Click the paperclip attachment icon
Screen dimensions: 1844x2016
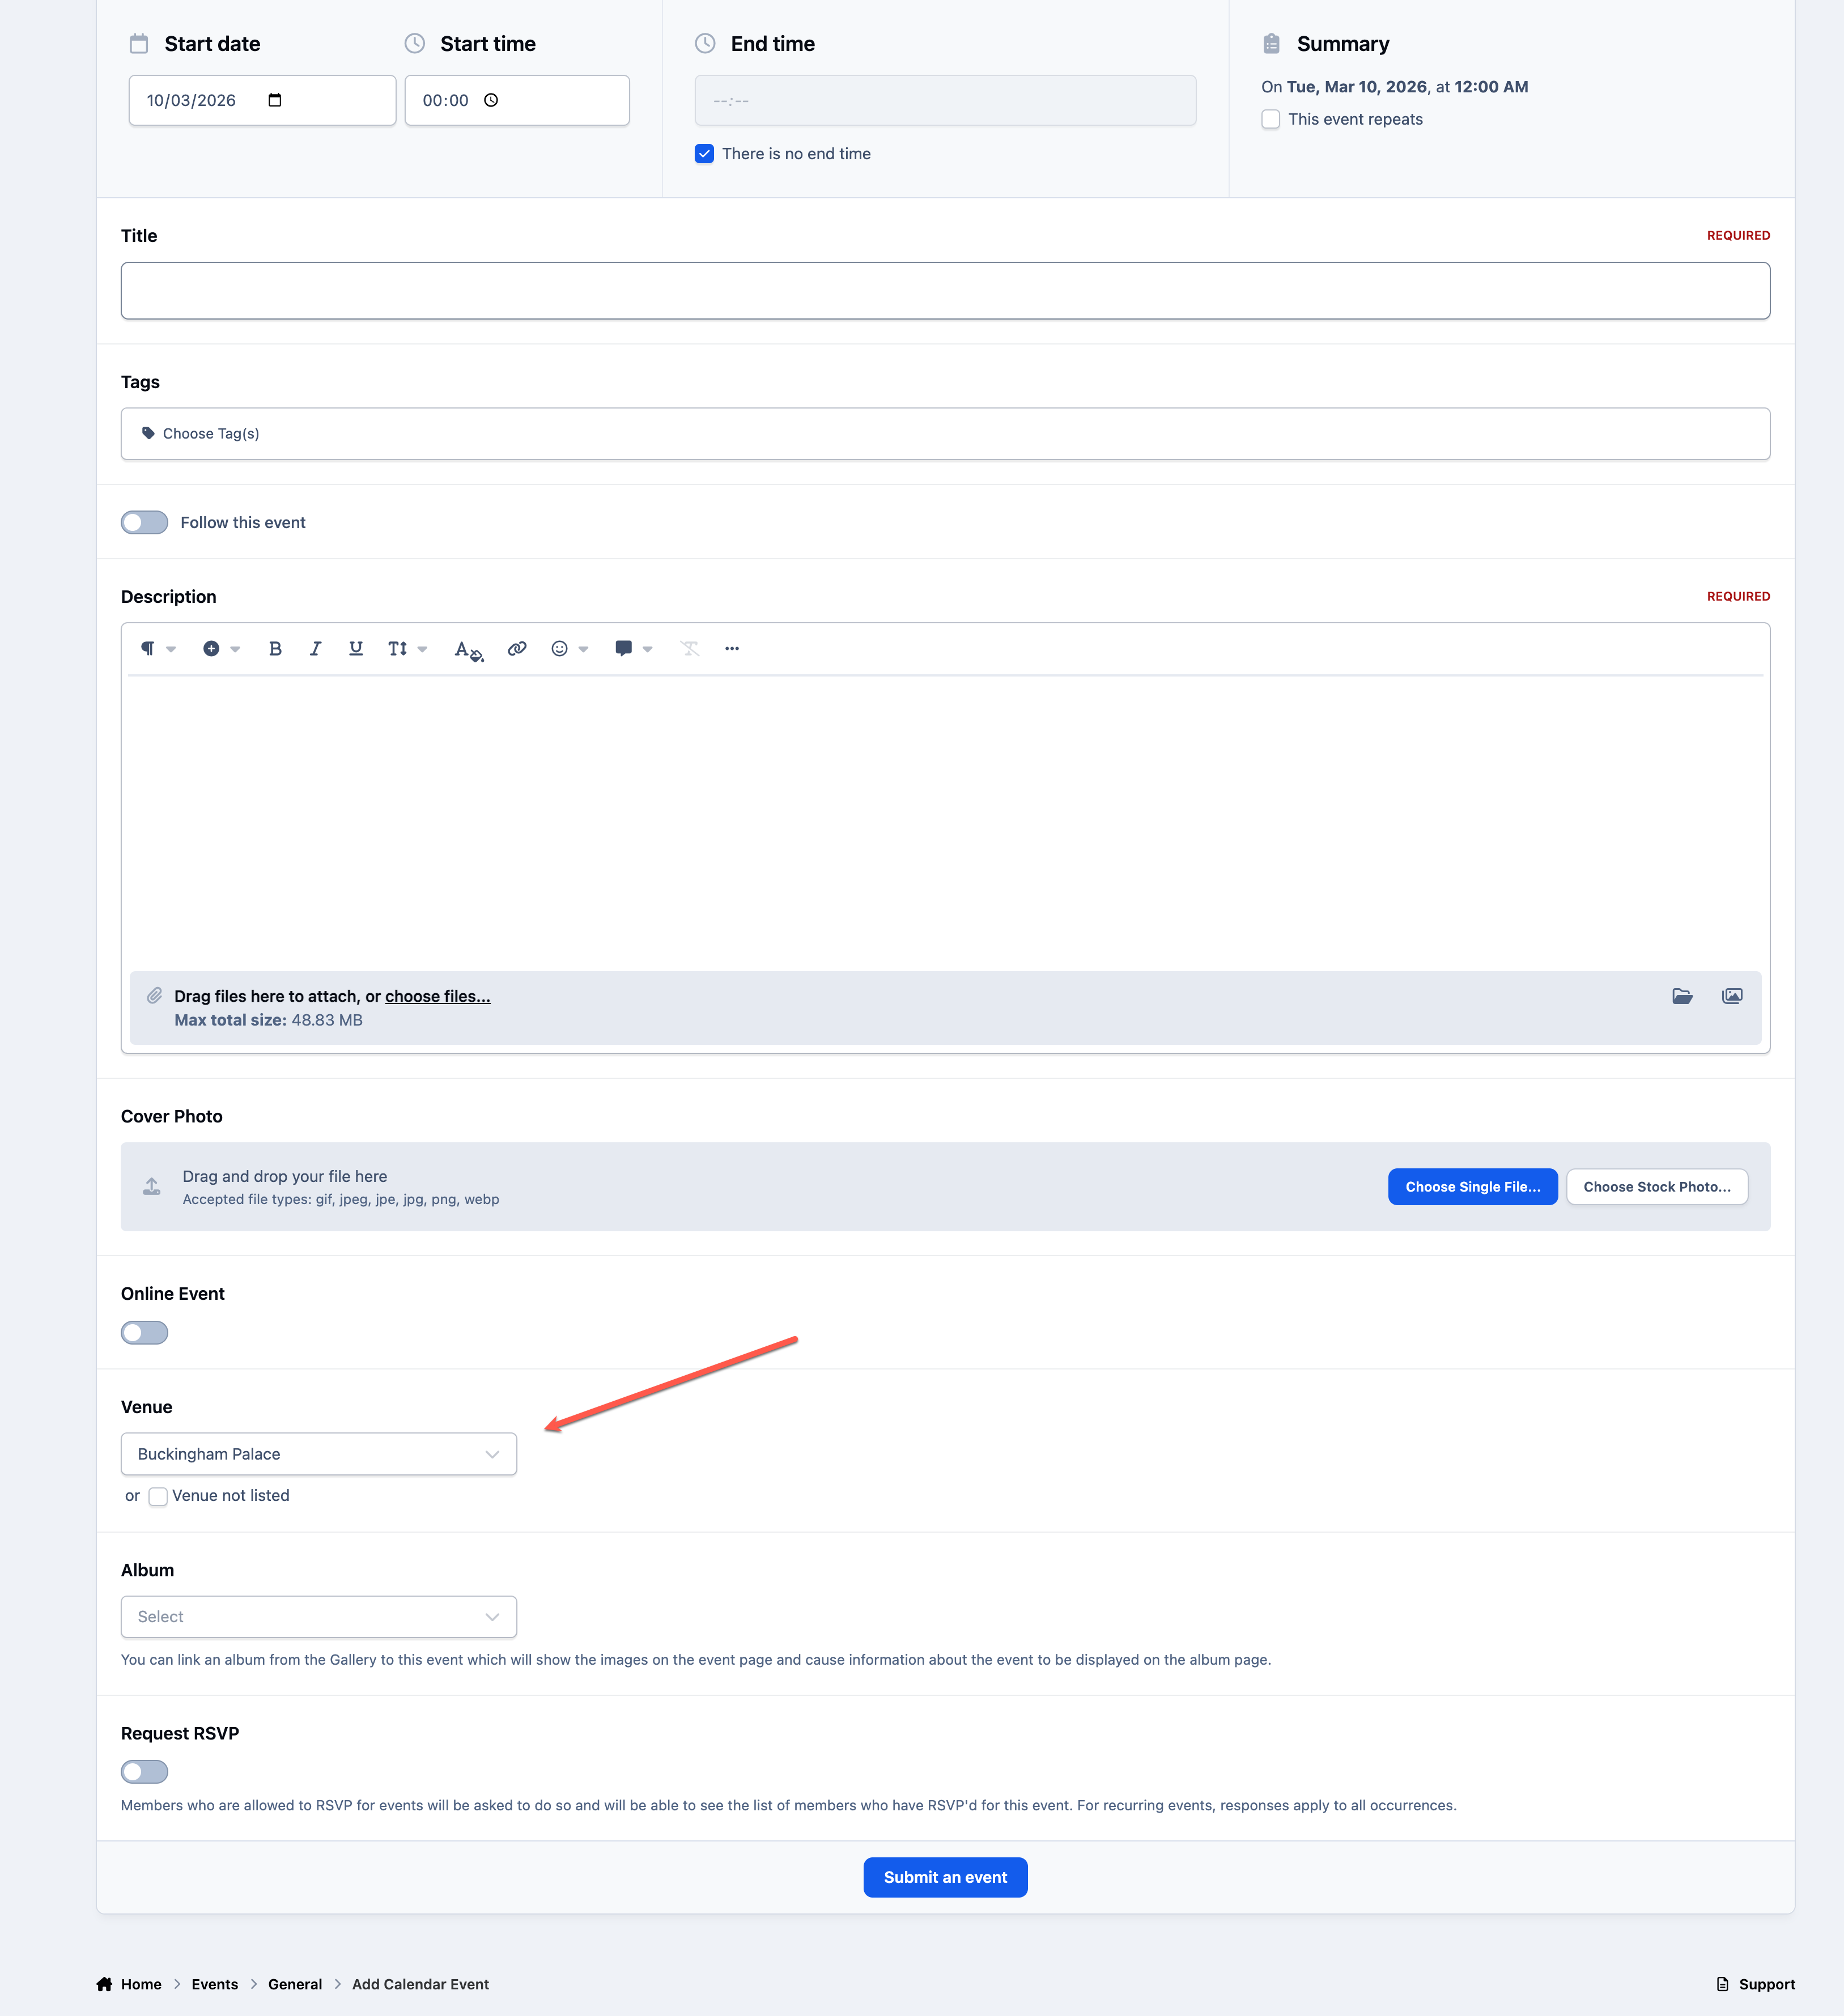[154, 996]
